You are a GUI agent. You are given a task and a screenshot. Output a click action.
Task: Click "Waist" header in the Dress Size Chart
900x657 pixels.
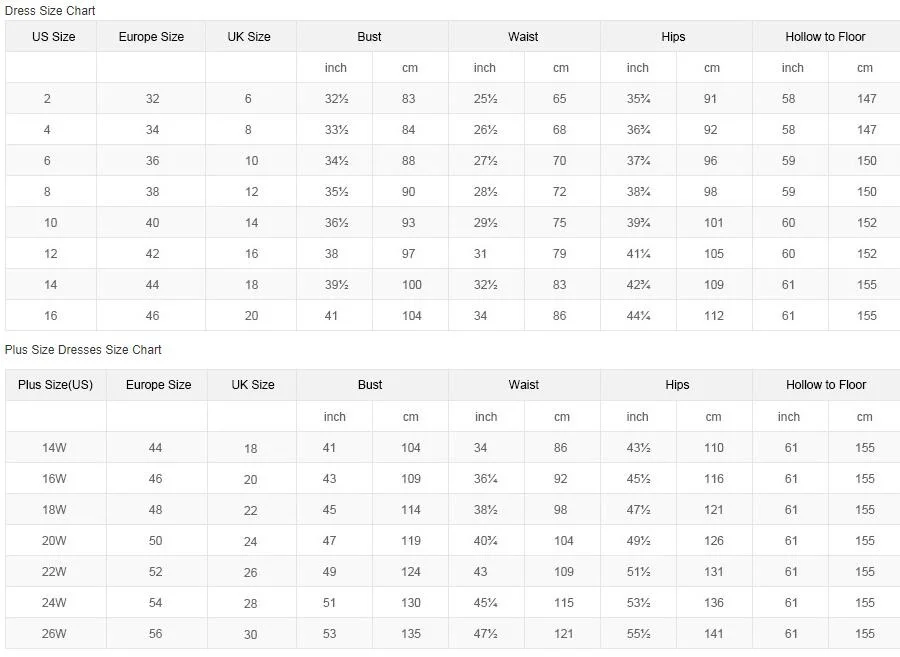click(x=523, y=37)
